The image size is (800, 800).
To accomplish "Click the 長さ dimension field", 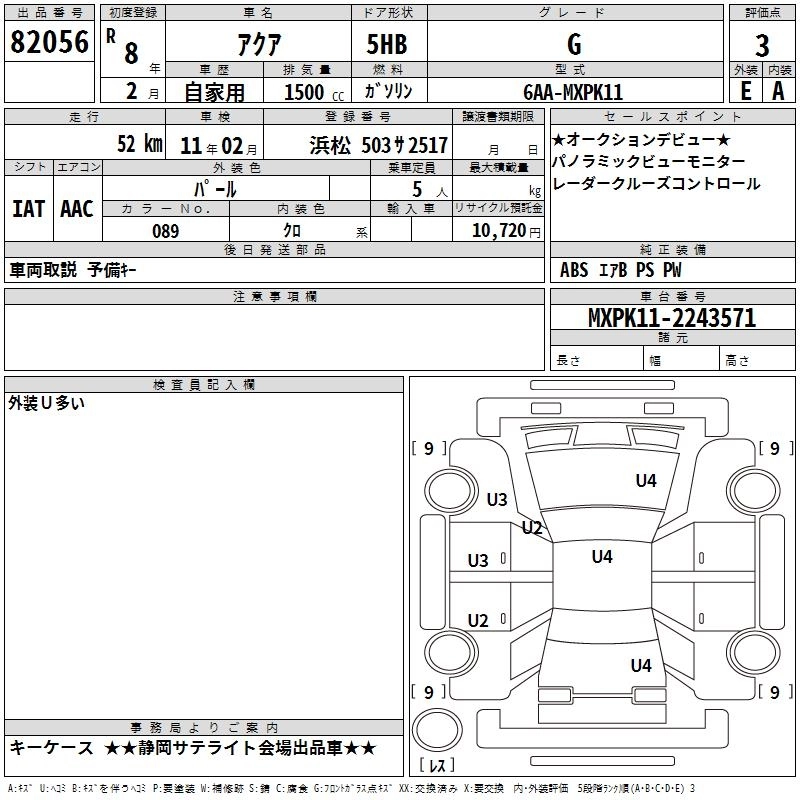I will pos(597,358).
